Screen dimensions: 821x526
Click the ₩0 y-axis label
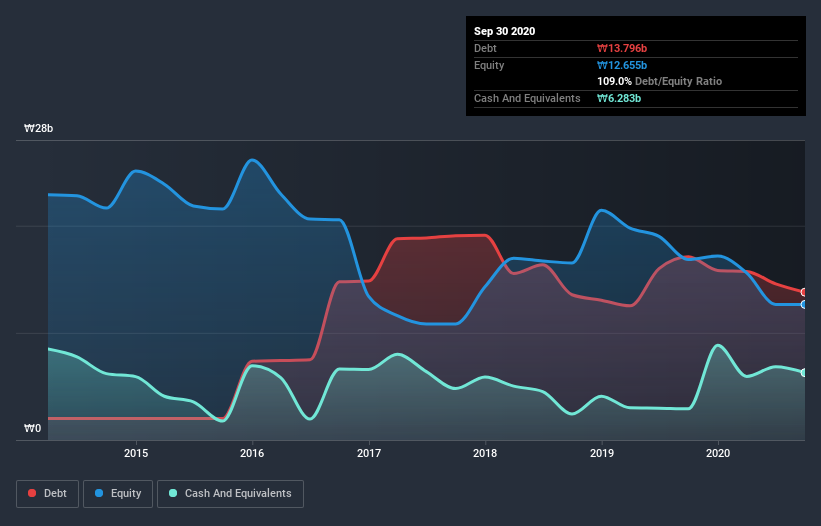[32, 428]
